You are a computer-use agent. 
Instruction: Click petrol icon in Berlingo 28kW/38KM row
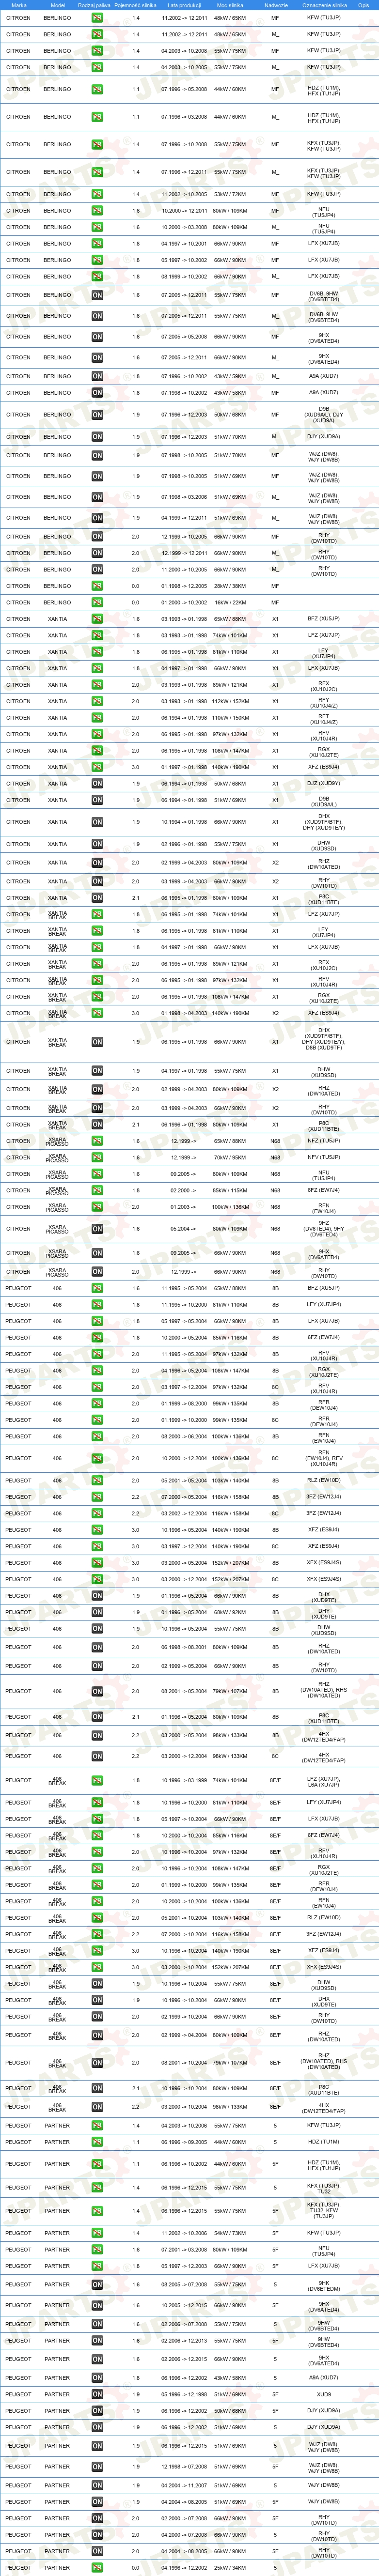(x=97, y=586)
